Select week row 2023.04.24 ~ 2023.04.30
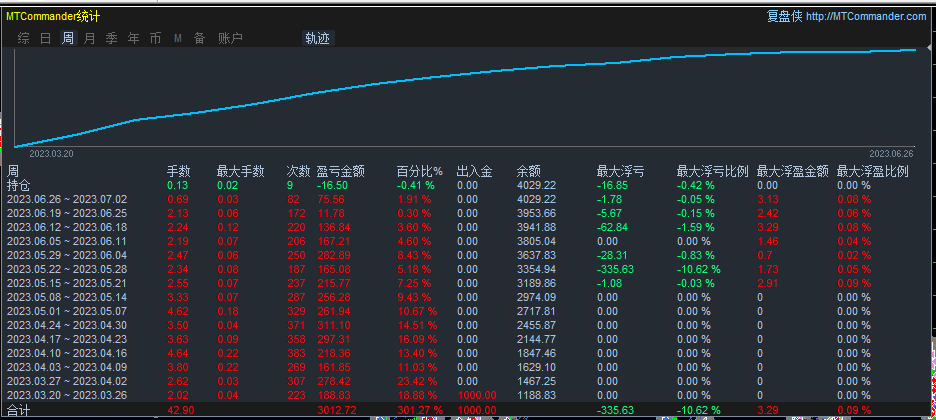 tap(467, 325)
